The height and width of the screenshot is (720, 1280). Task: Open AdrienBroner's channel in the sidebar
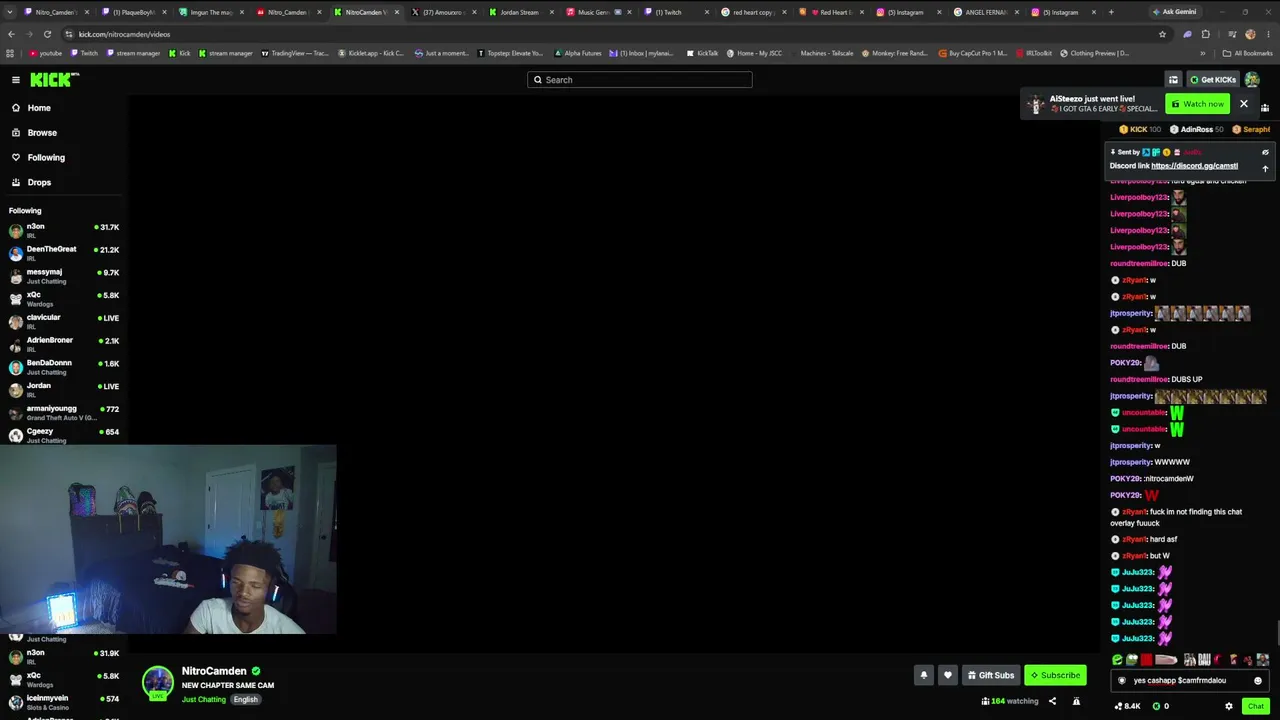pos(62,345)
